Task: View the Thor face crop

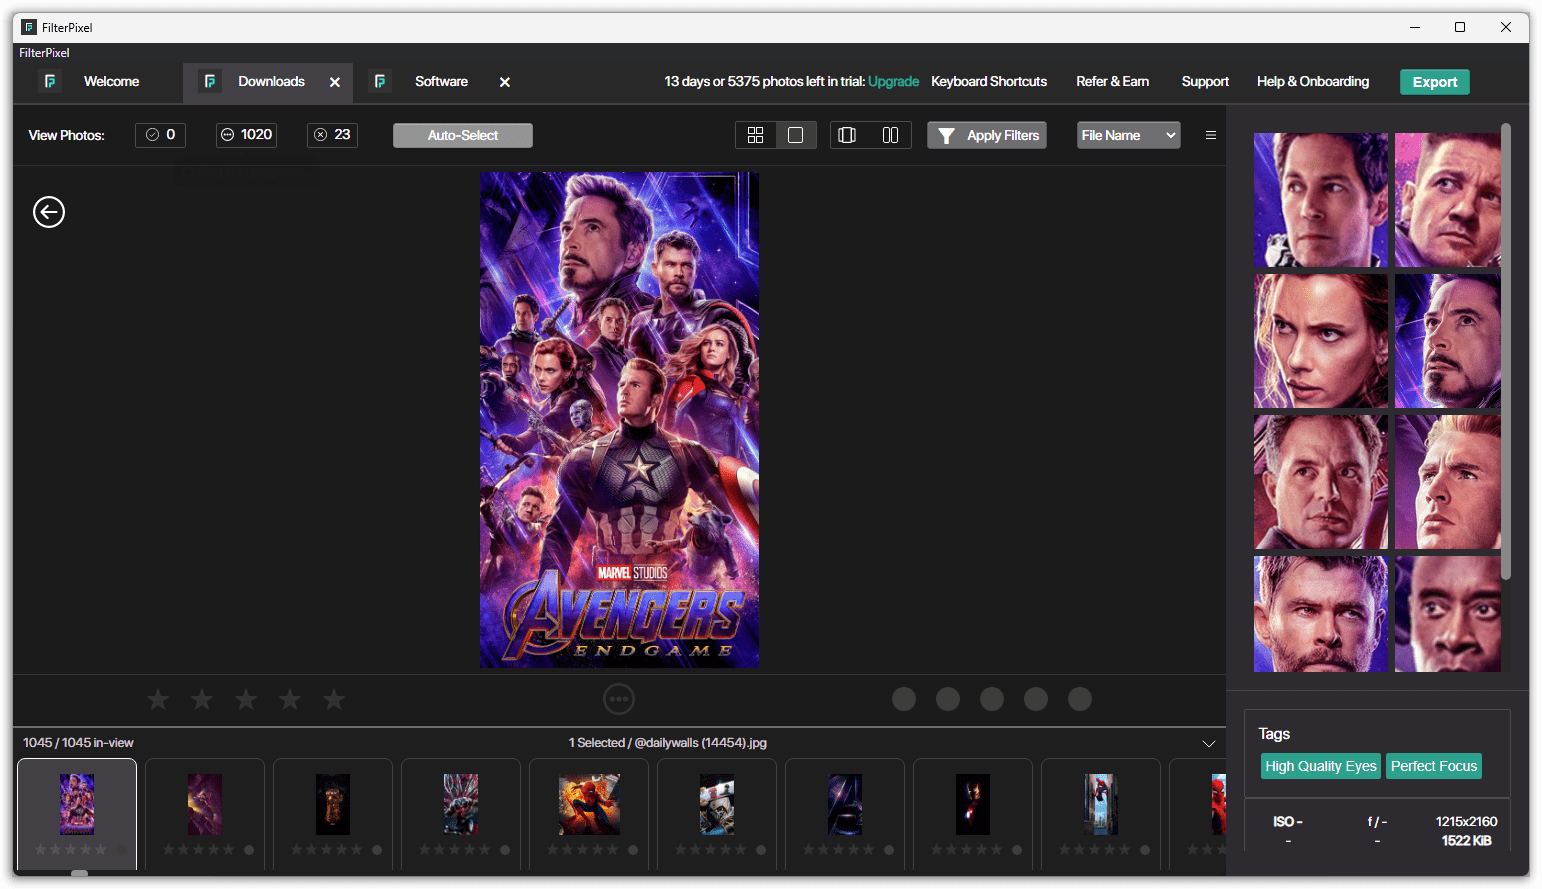Action: [x=1321, y=614]
